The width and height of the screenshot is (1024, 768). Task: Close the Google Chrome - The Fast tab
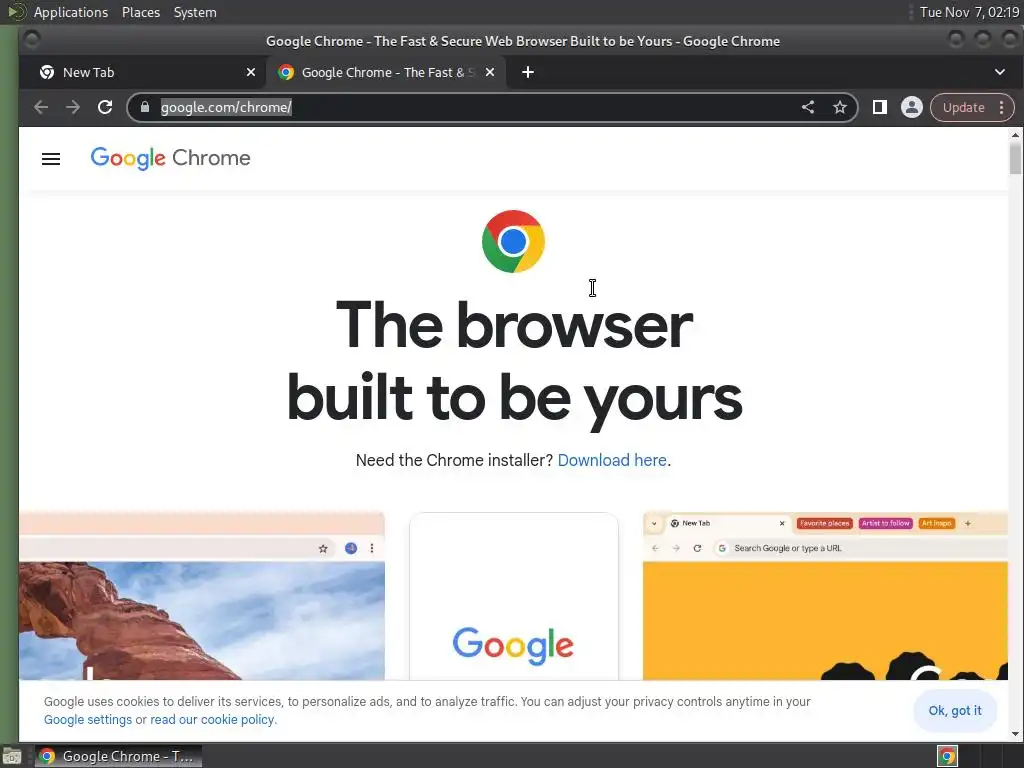coord(490,72)
